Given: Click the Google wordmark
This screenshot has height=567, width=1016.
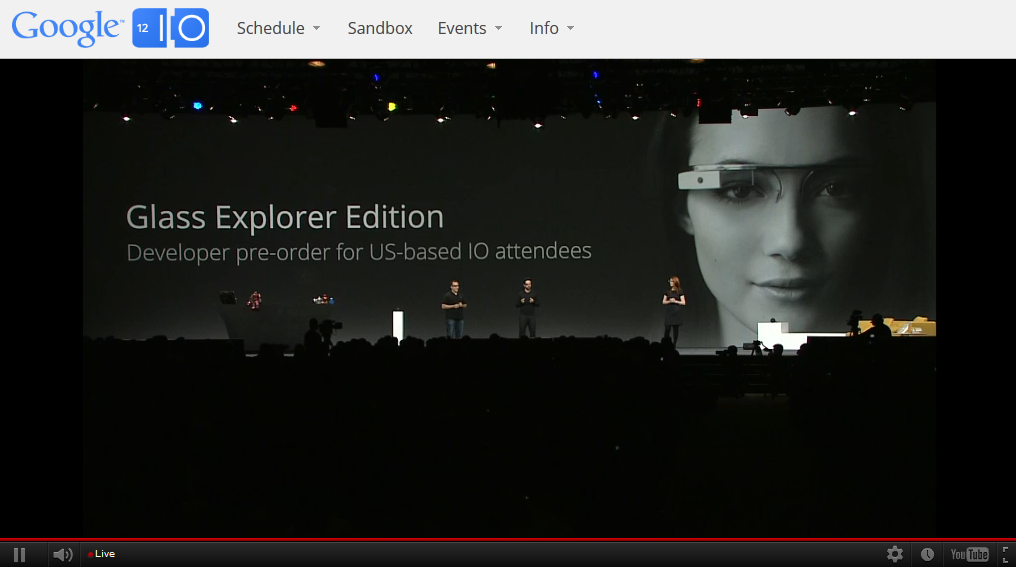Looking at the screenshot, I should (67, 29).
